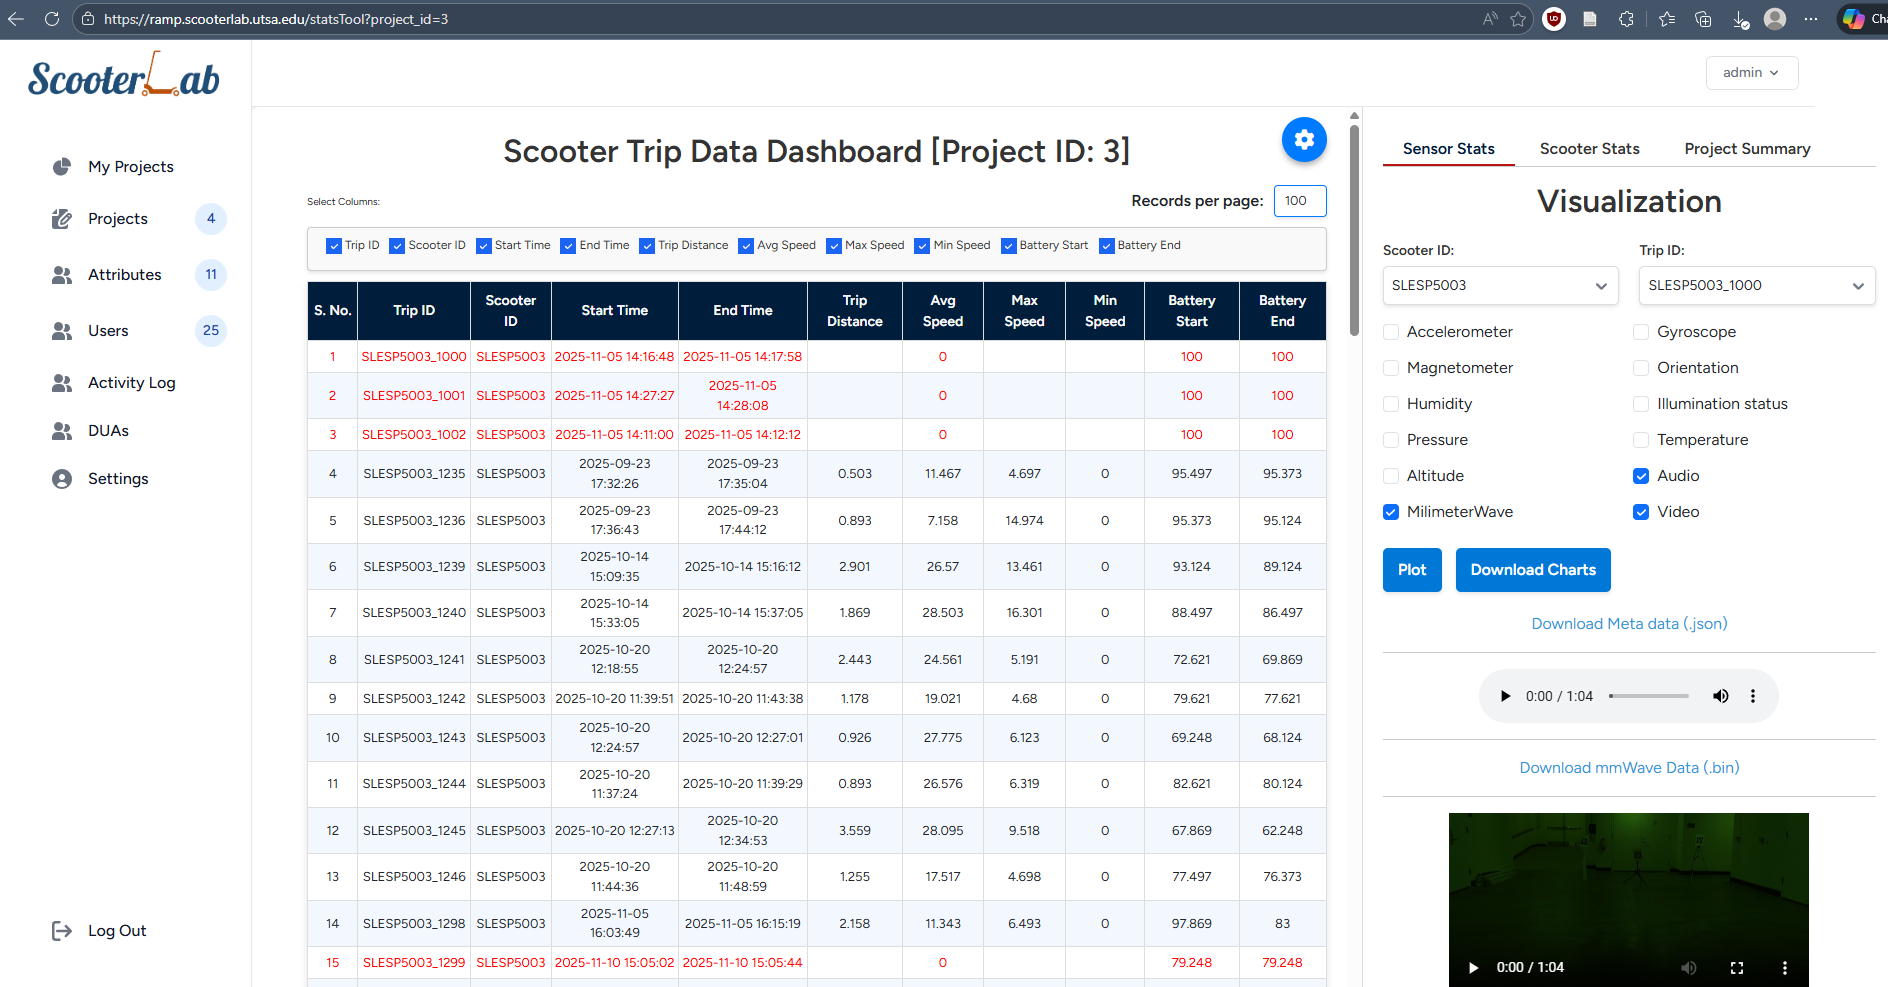
Task: Open Users from the sidebar
Action: pyautogui.click(x=62, y=330)
